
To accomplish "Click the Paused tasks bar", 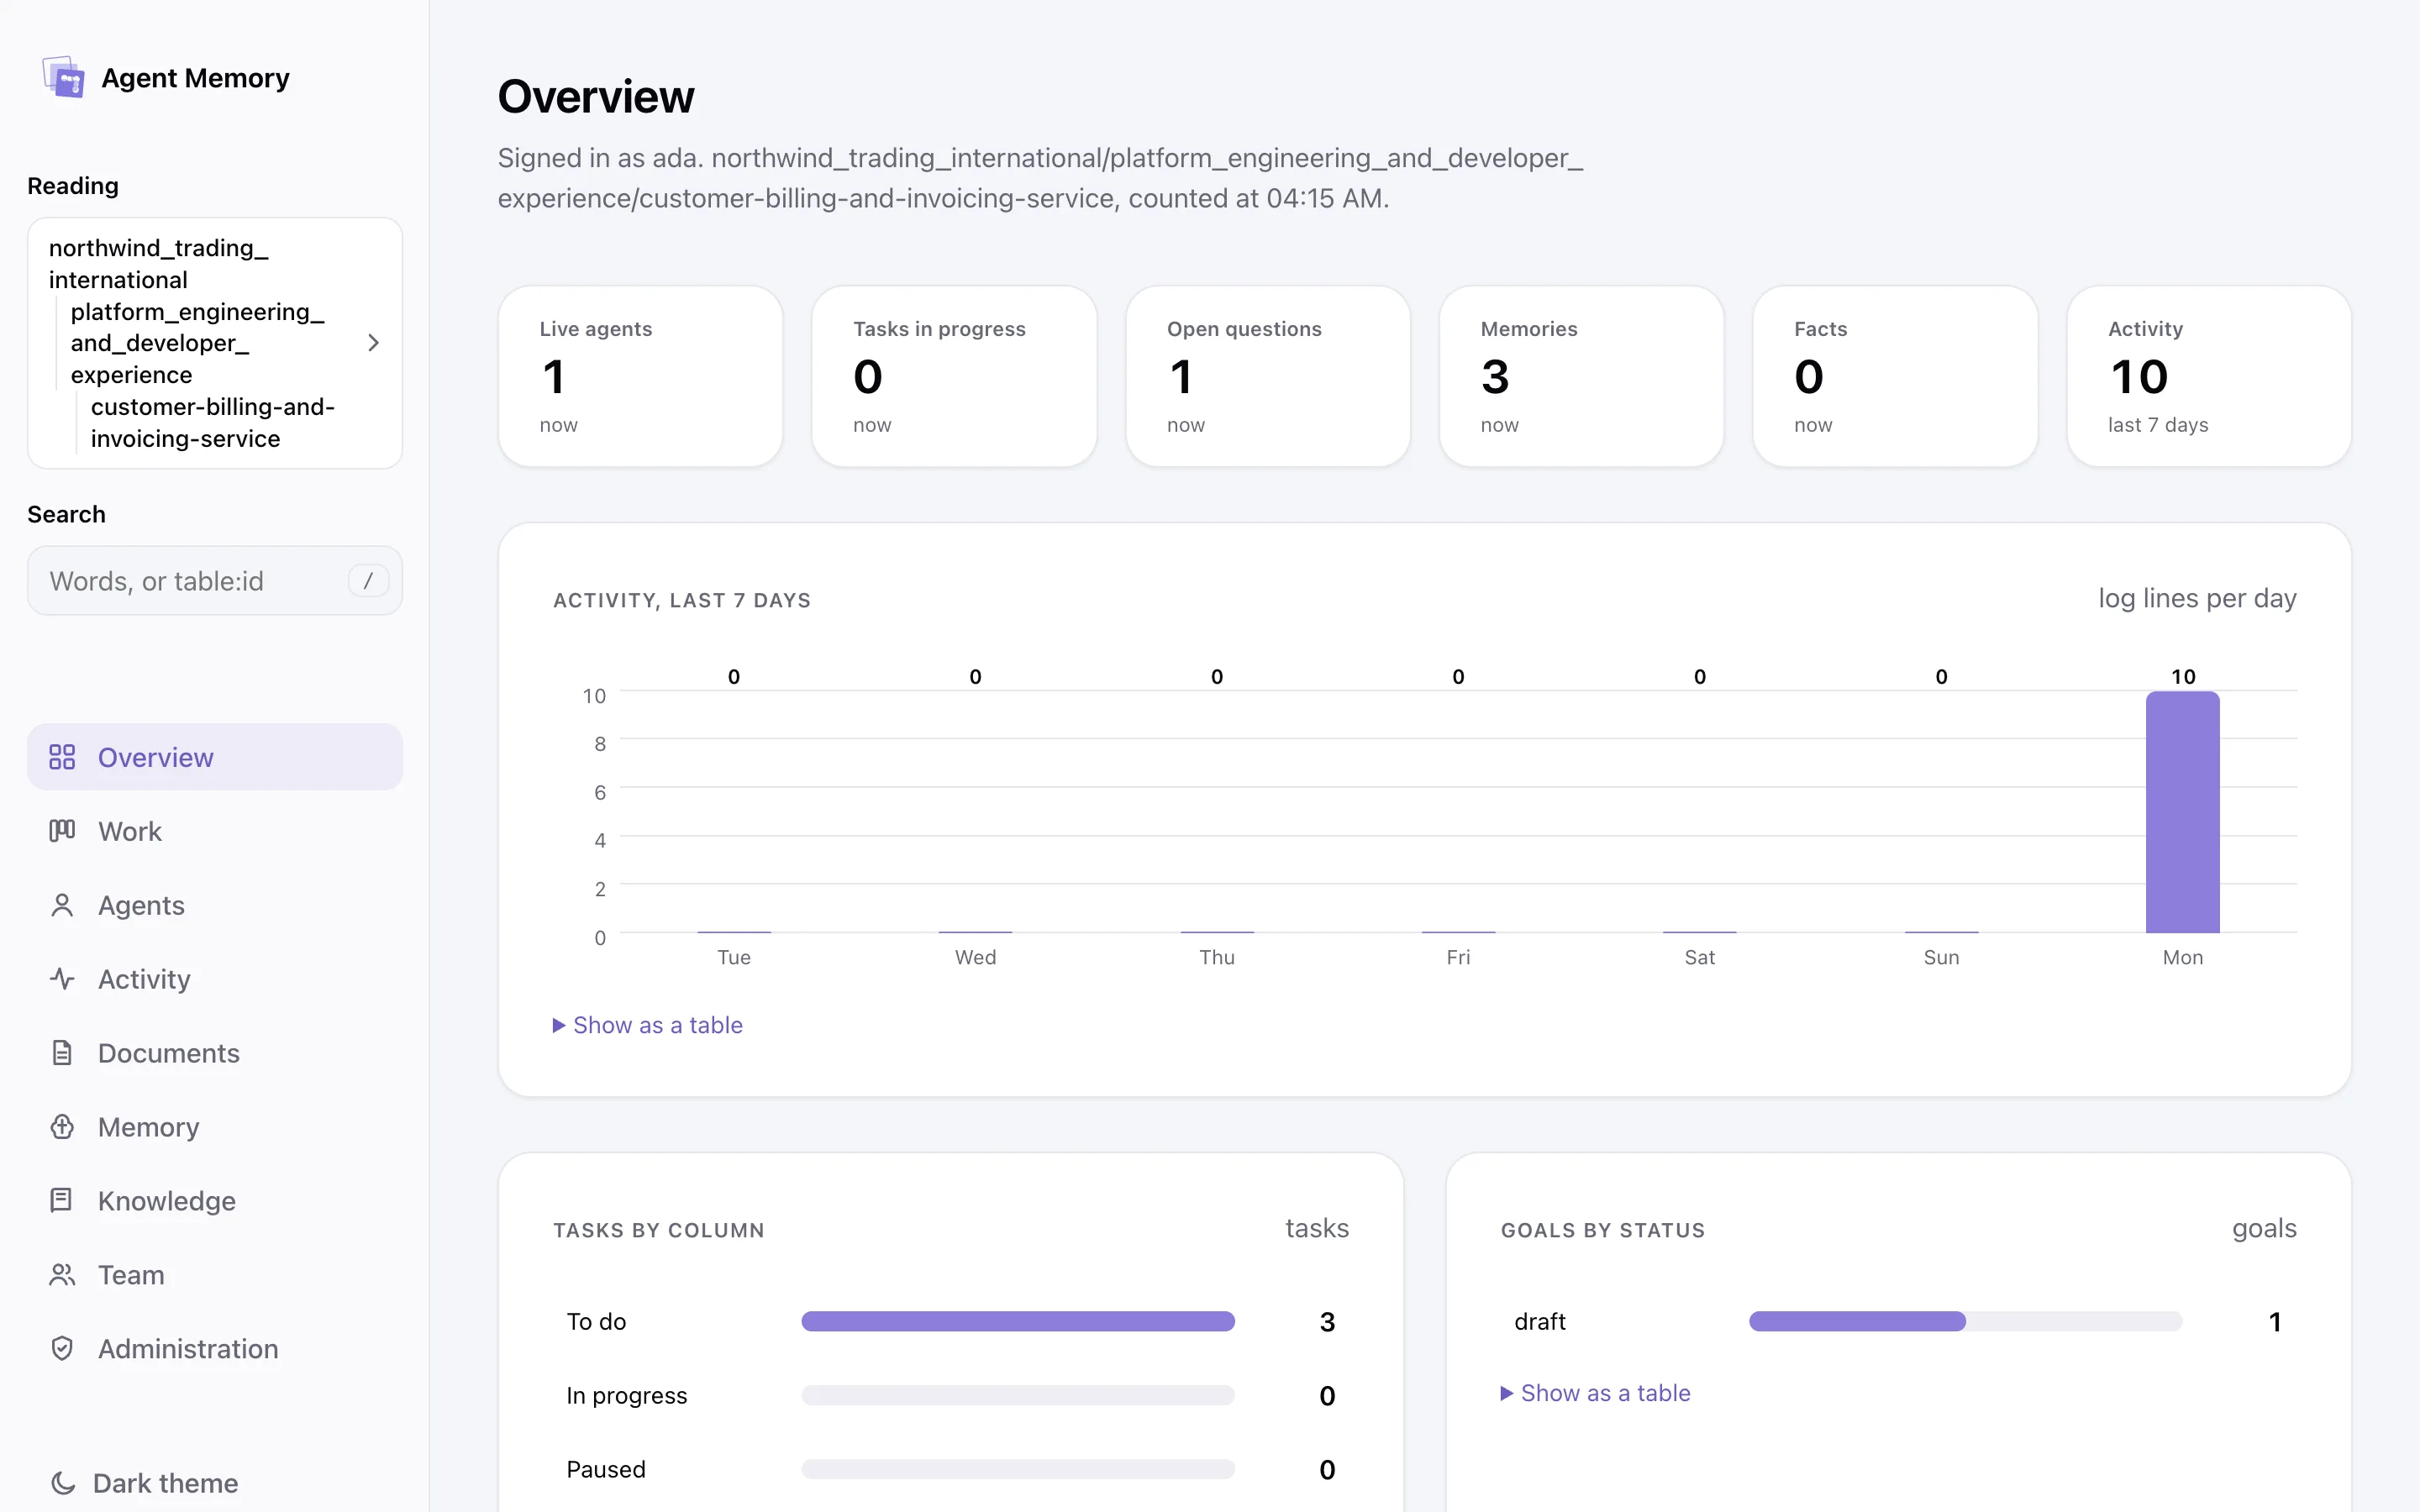I will [x=1018, y=1469].
